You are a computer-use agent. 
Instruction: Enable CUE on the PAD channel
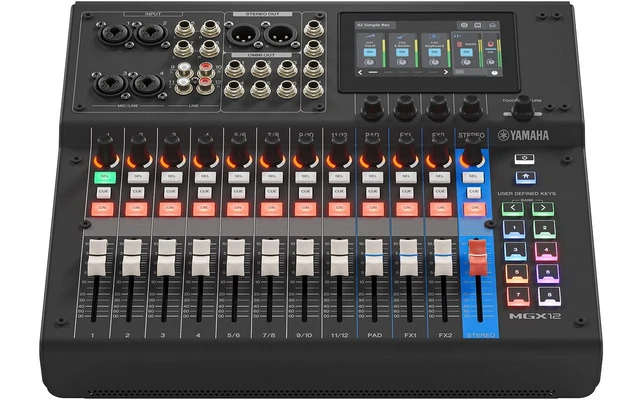coord(373,192)
